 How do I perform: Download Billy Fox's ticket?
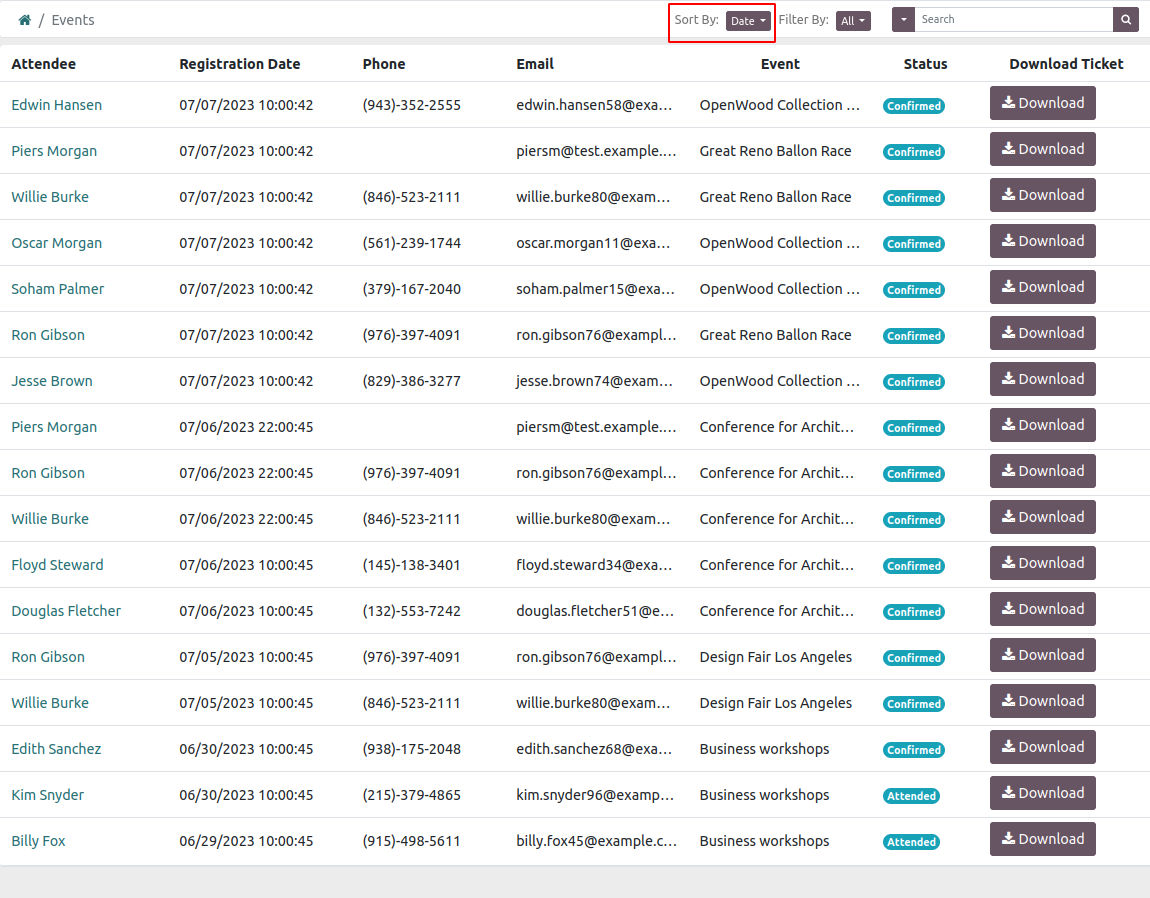(x=1043, y=839)
